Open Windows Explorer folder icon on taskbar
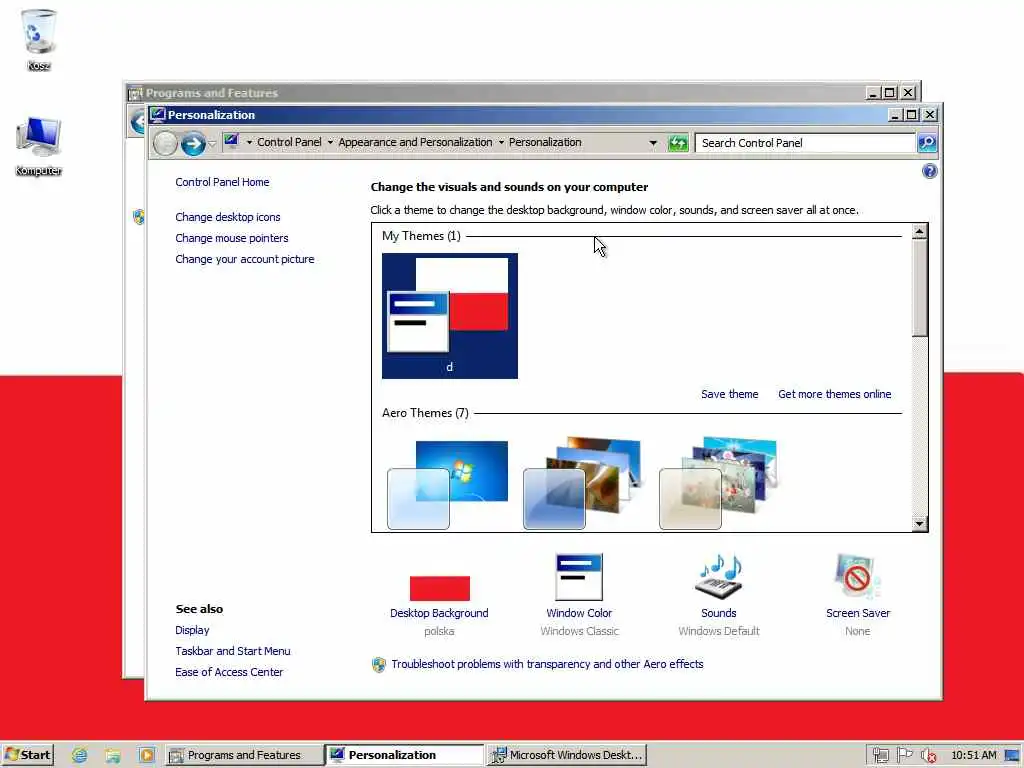The height and width of the screenshot is (768, 1024). pos(113,755)
